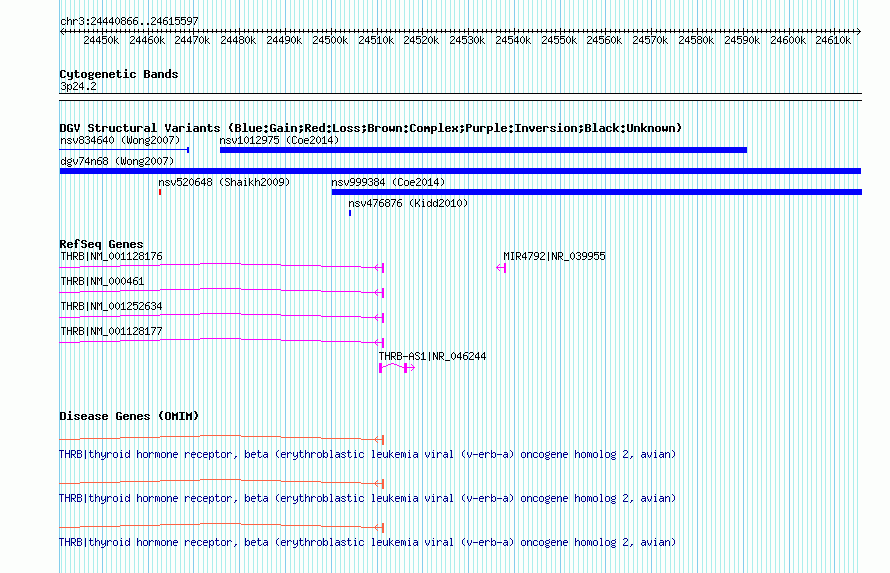Click the red nsv520648 loss marker
The width and height of the screenshot is (890, 573).
click(160, 192)
